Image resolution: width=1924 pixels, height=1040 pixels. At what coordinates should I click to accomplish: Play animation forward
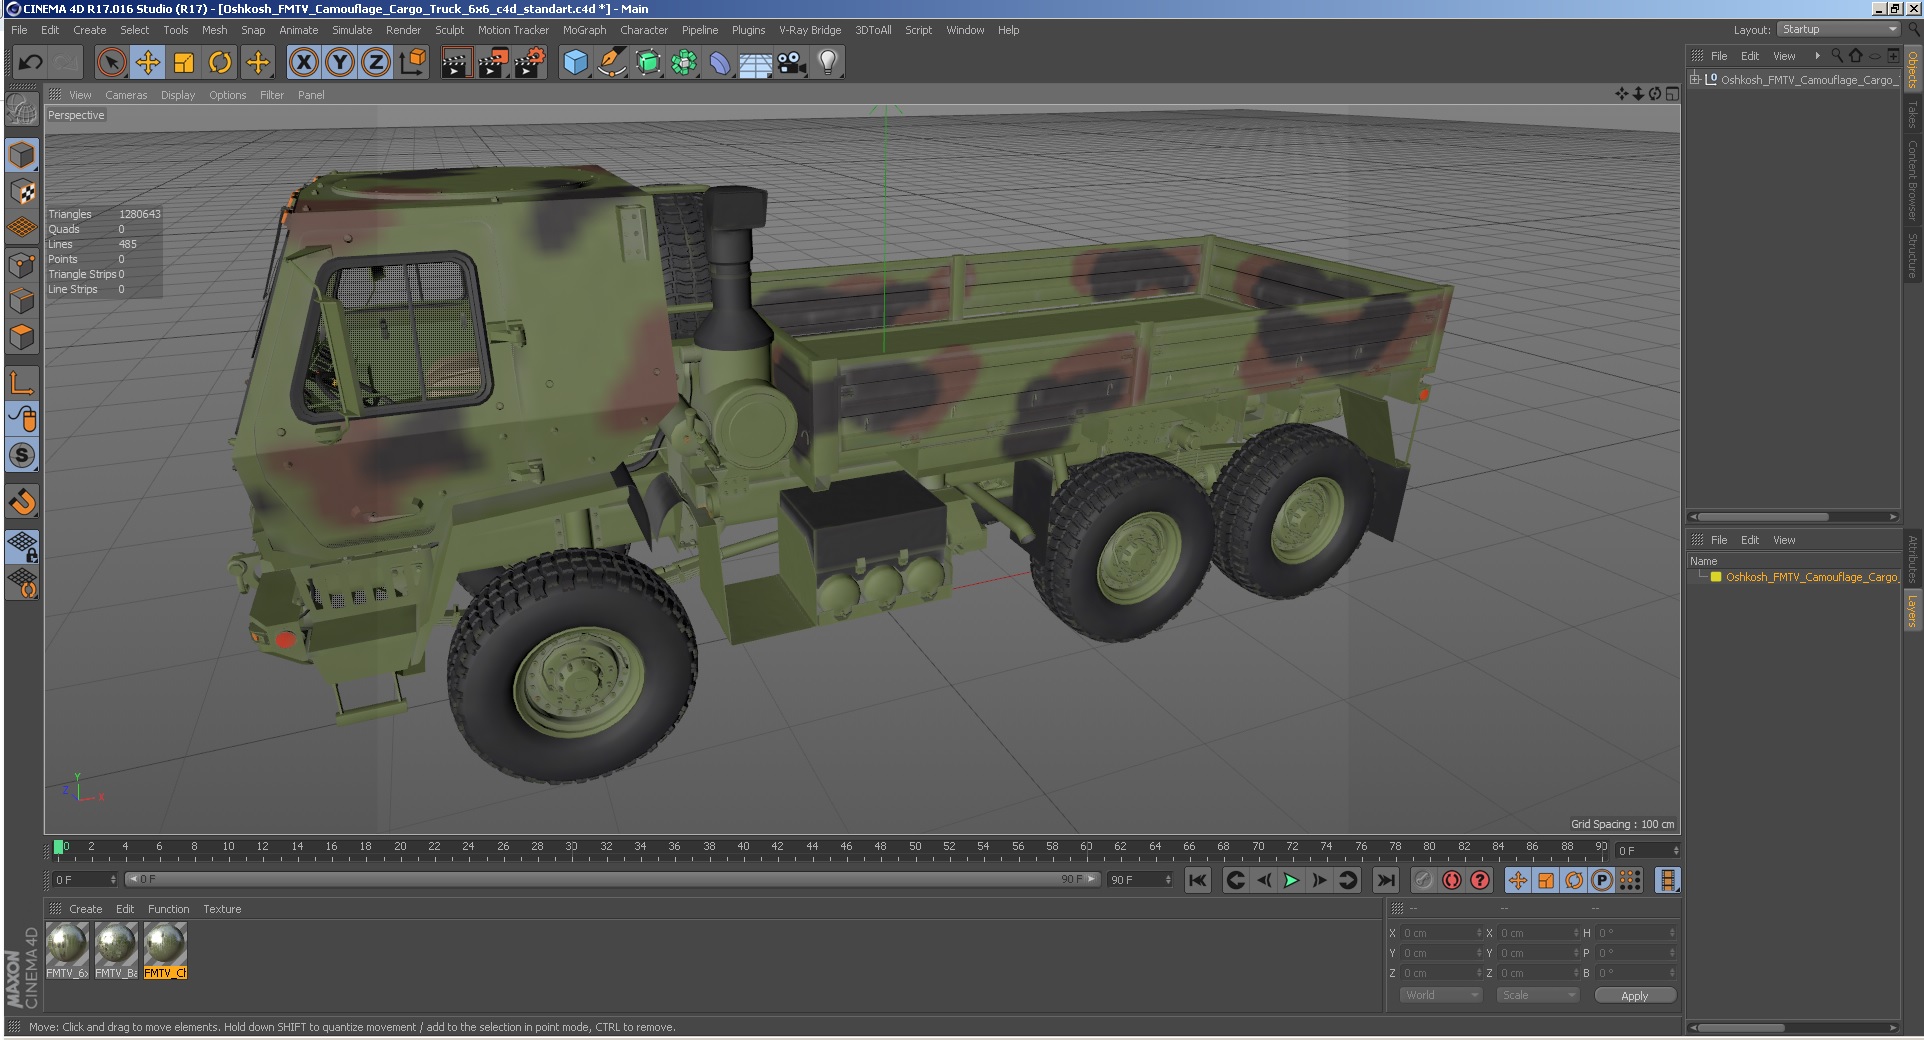click(1291, 880)
